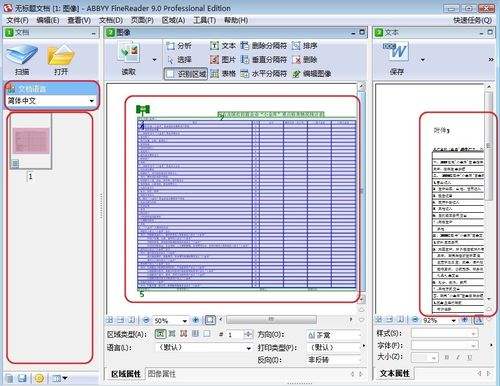Select the 图片 picture area tool

coord(223,60)
